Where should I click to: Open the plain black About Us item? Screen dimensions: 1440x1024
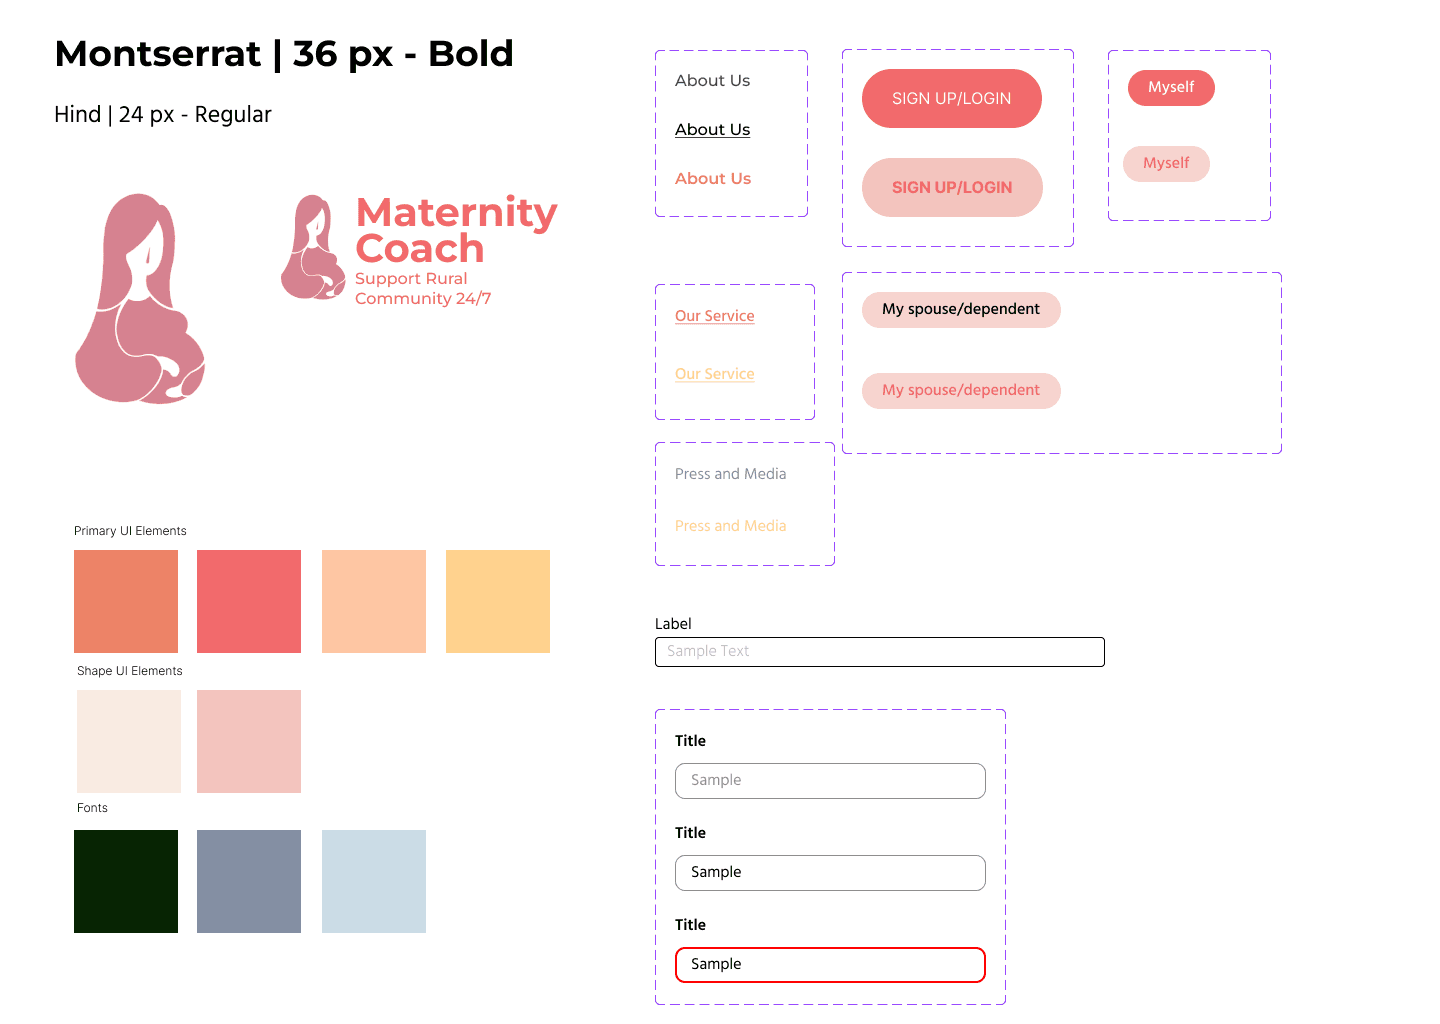[712, 80]
